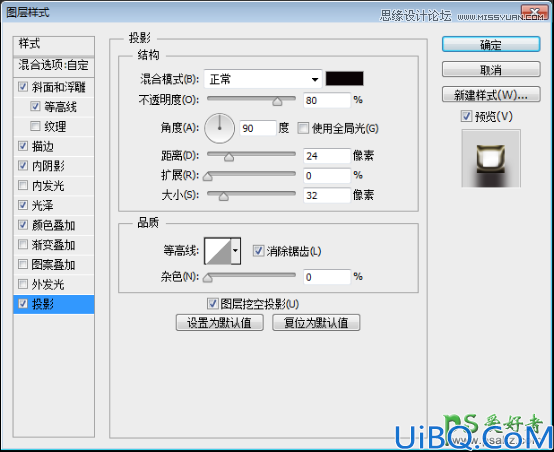
Task: Click the angle dial control
Action: [219, 128]
